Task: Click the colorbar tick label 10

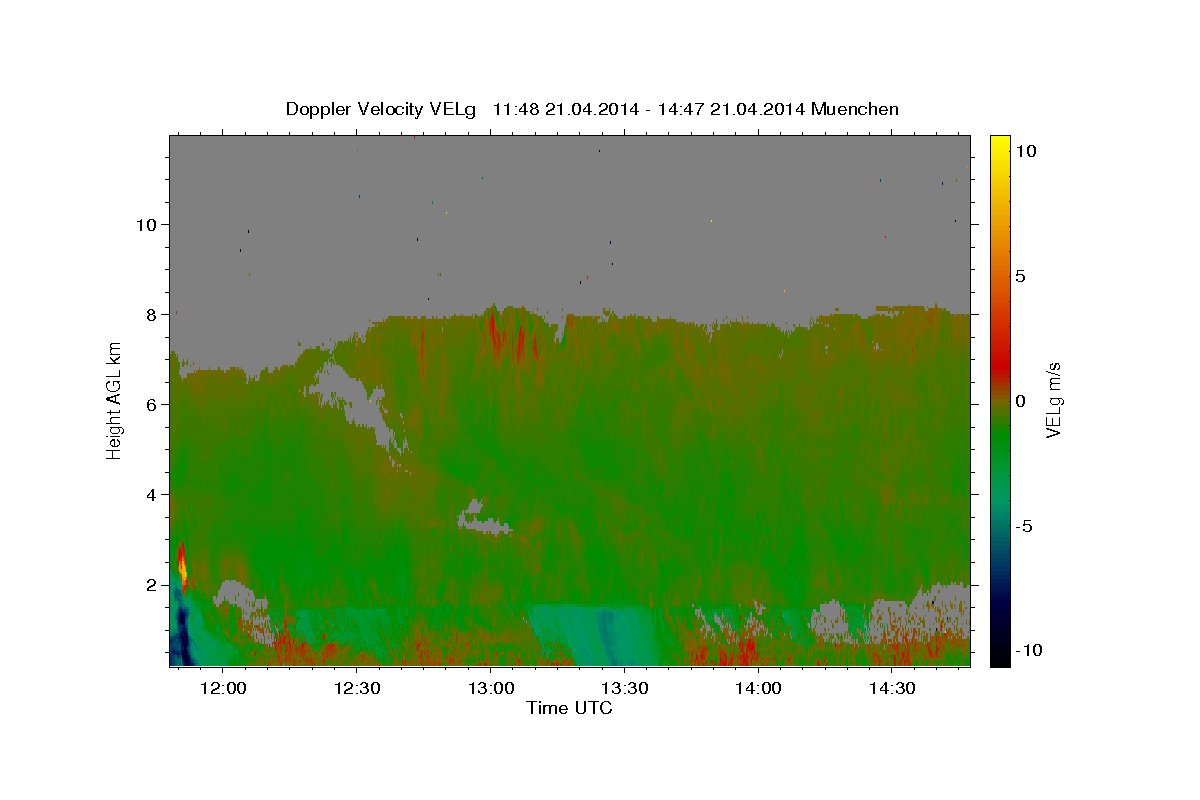Action: (x=1026, y=150)
